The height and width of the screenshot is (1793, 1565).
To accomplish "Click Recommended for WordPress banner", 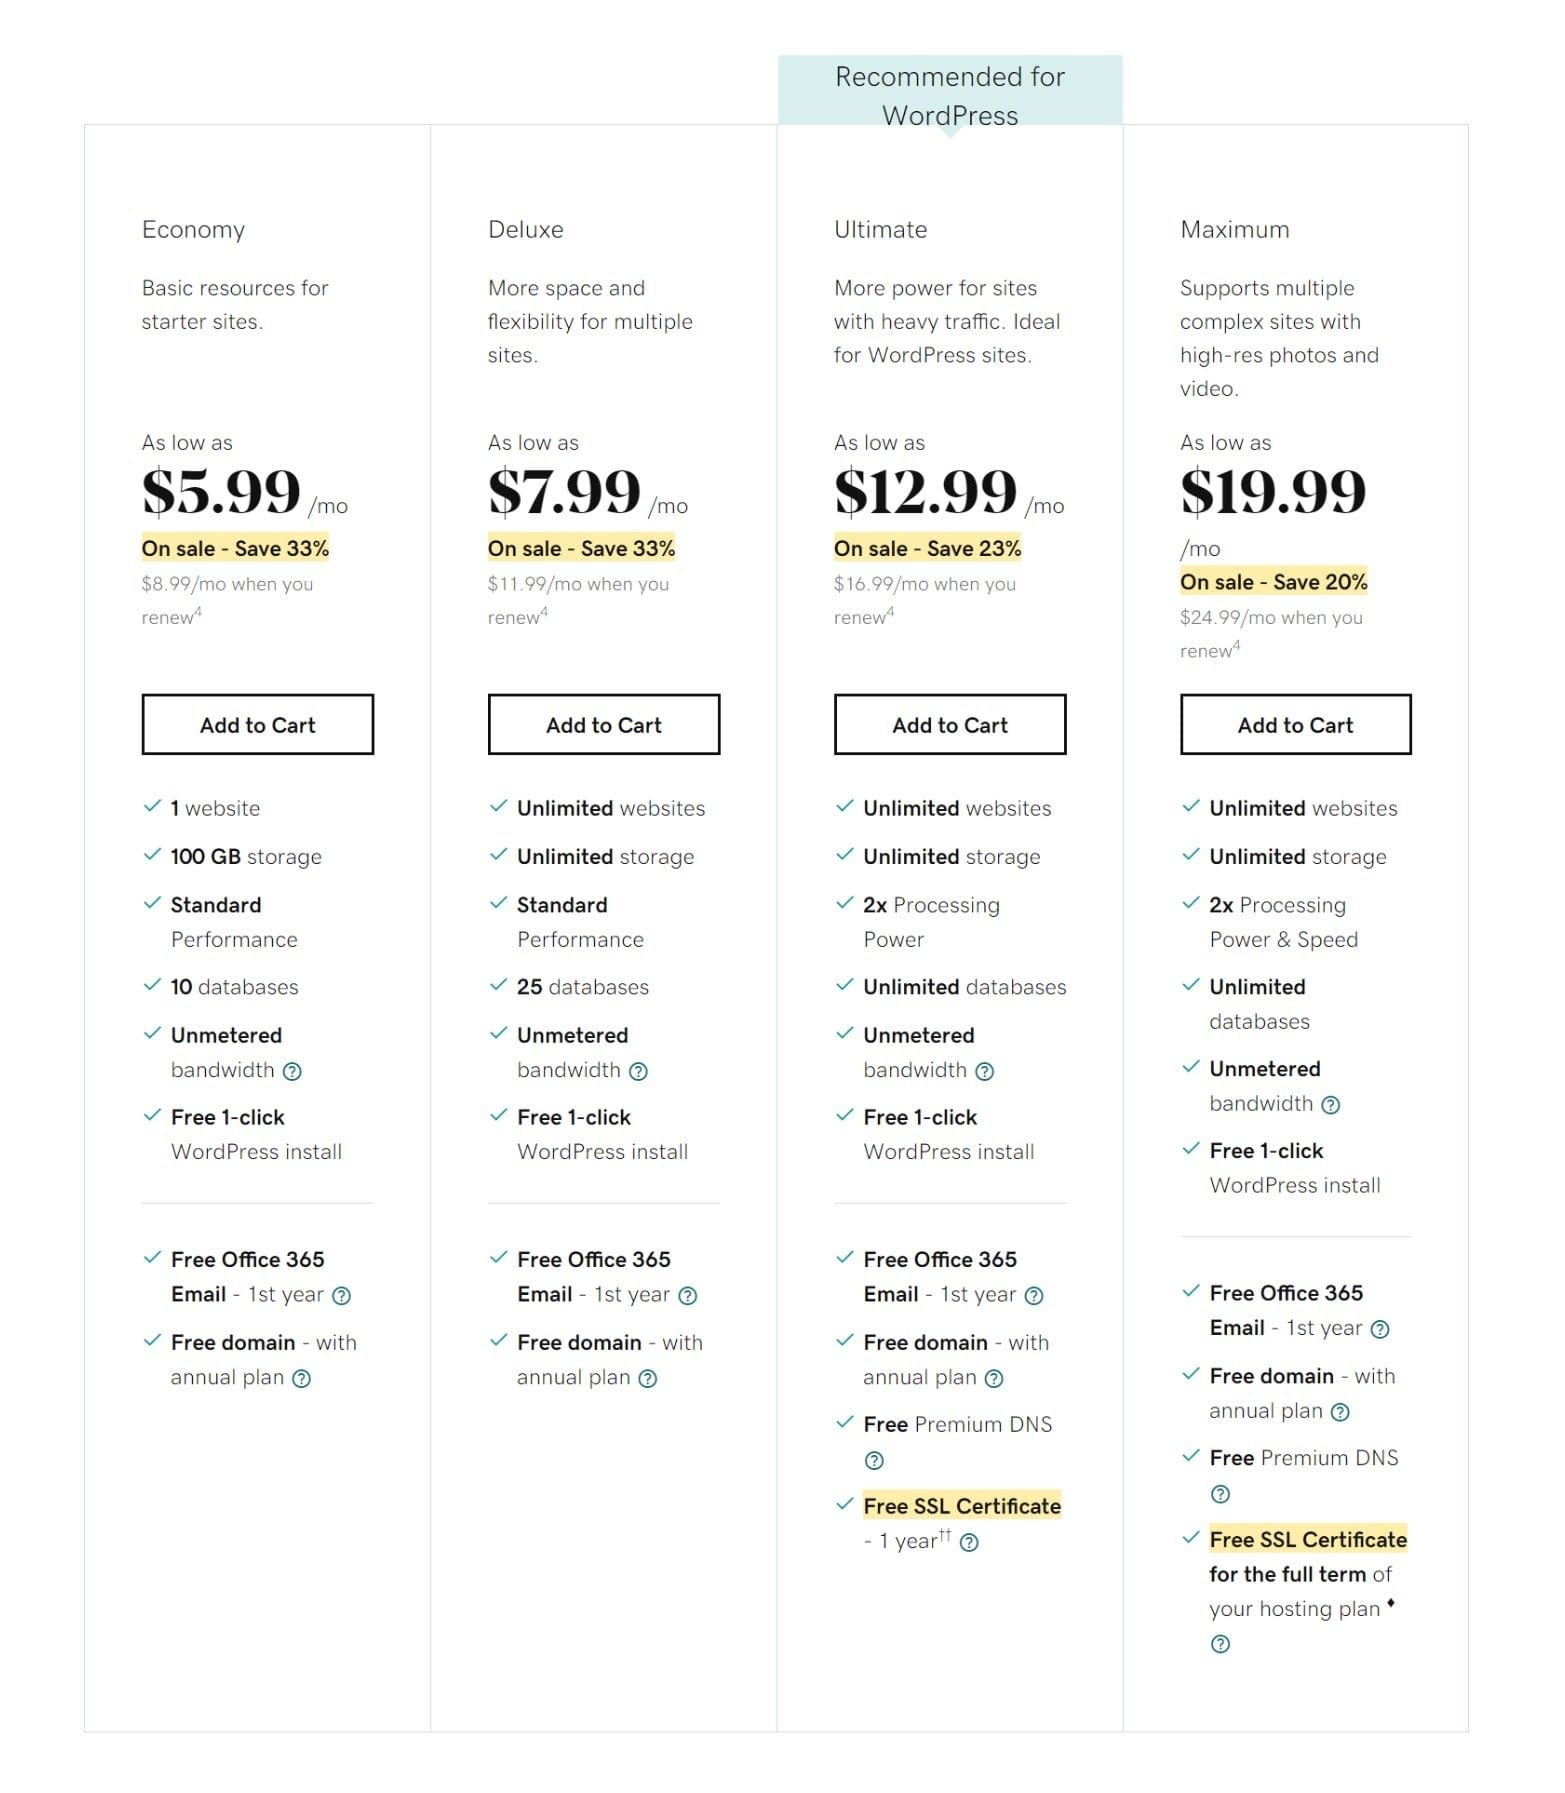I will [950, 95].
